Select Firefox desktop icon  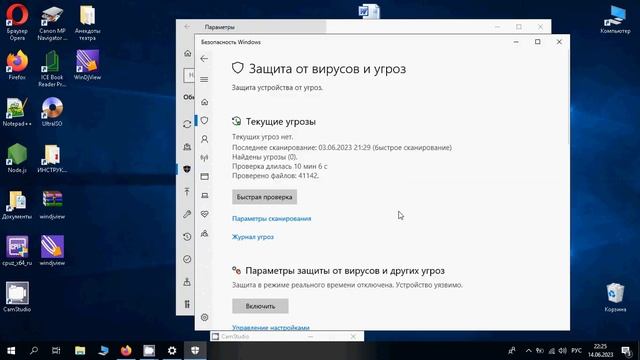click(17, 65)
